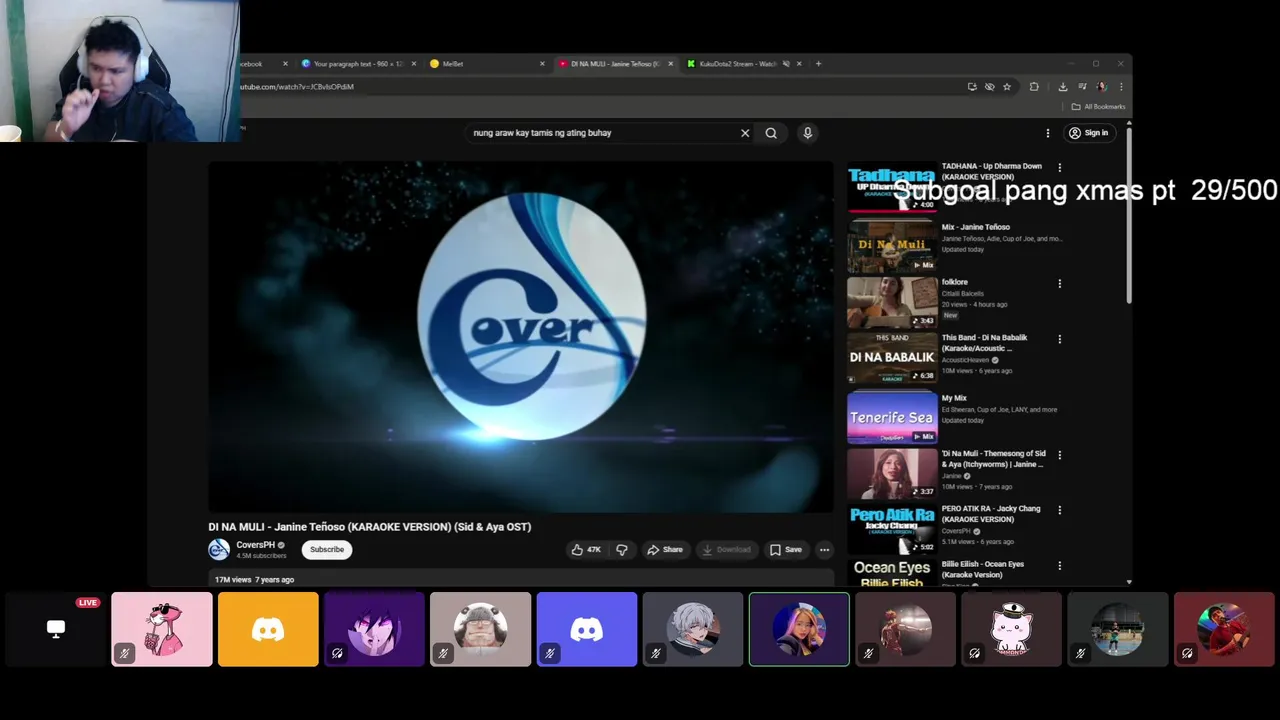Open a new browser tab

[x=818, y=64]
